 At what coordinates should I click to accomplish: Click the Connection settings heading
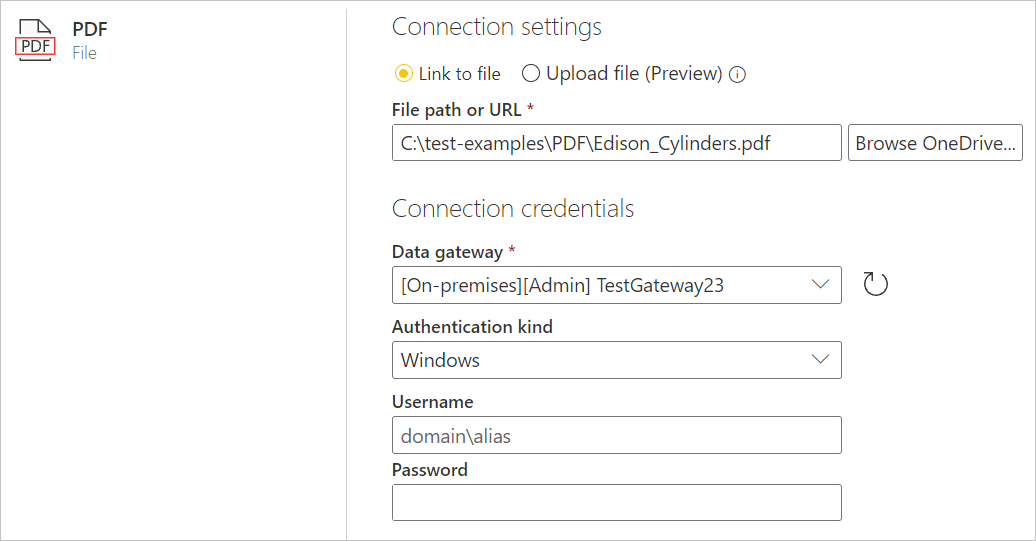coord(496,27)
